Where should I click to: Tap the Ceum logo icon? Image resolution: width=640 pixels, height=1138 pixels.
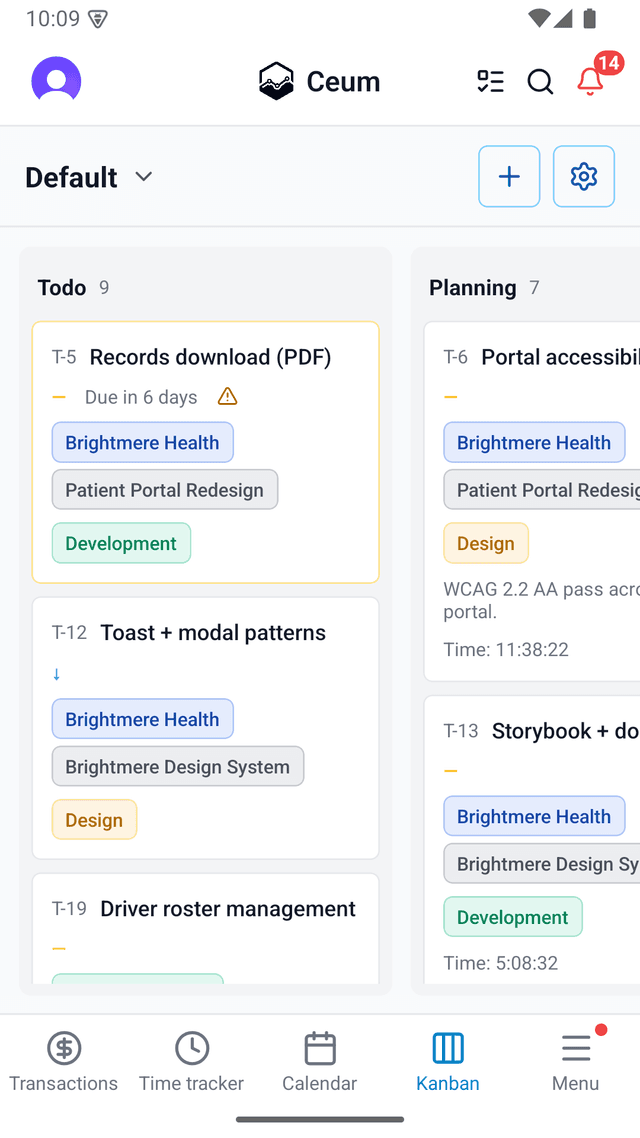276,81
